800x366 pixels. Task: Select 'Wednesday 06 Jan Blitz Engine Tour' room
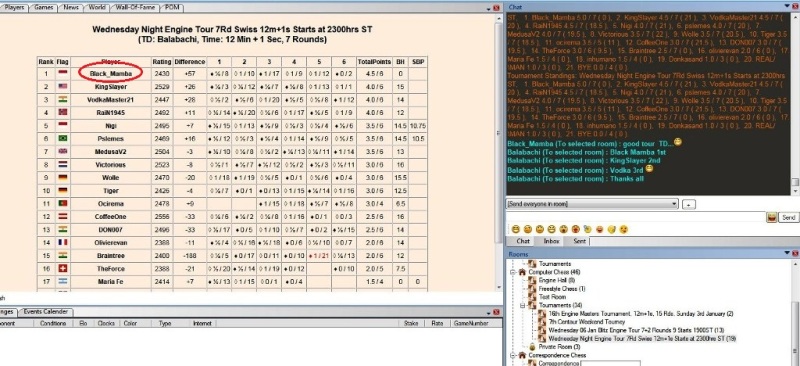[636, 330]
